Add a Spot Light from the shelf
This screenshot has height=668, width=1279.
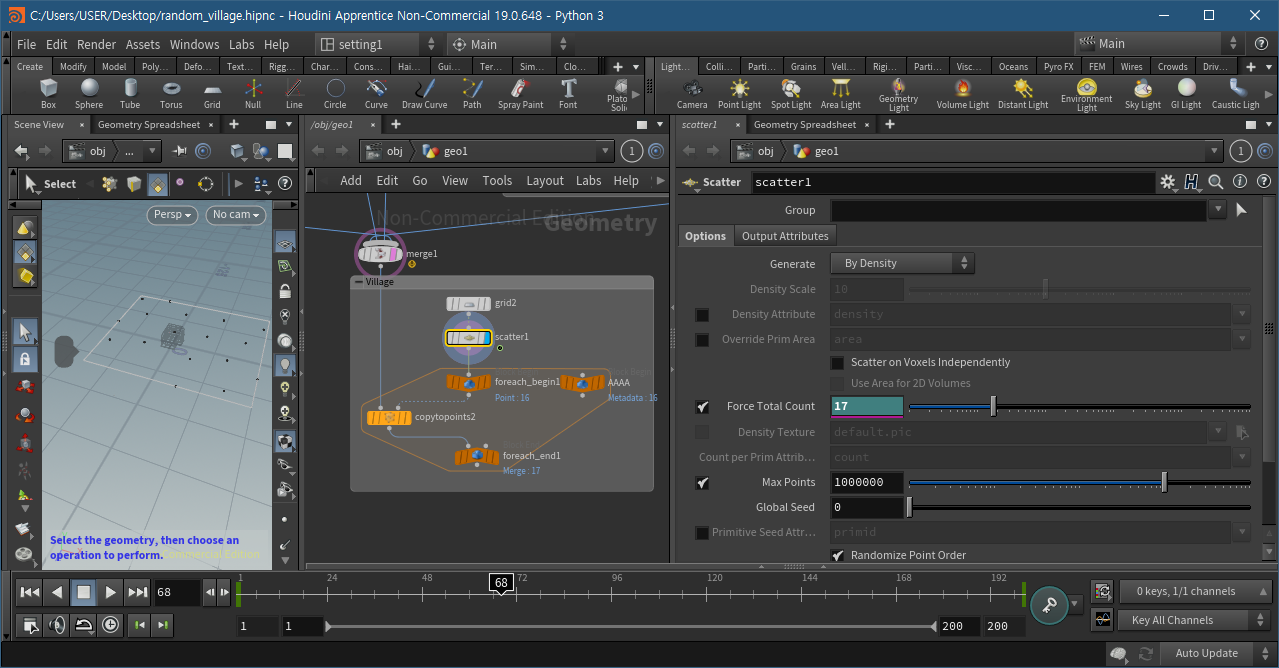pyautogui.click(x=791, y=94)
